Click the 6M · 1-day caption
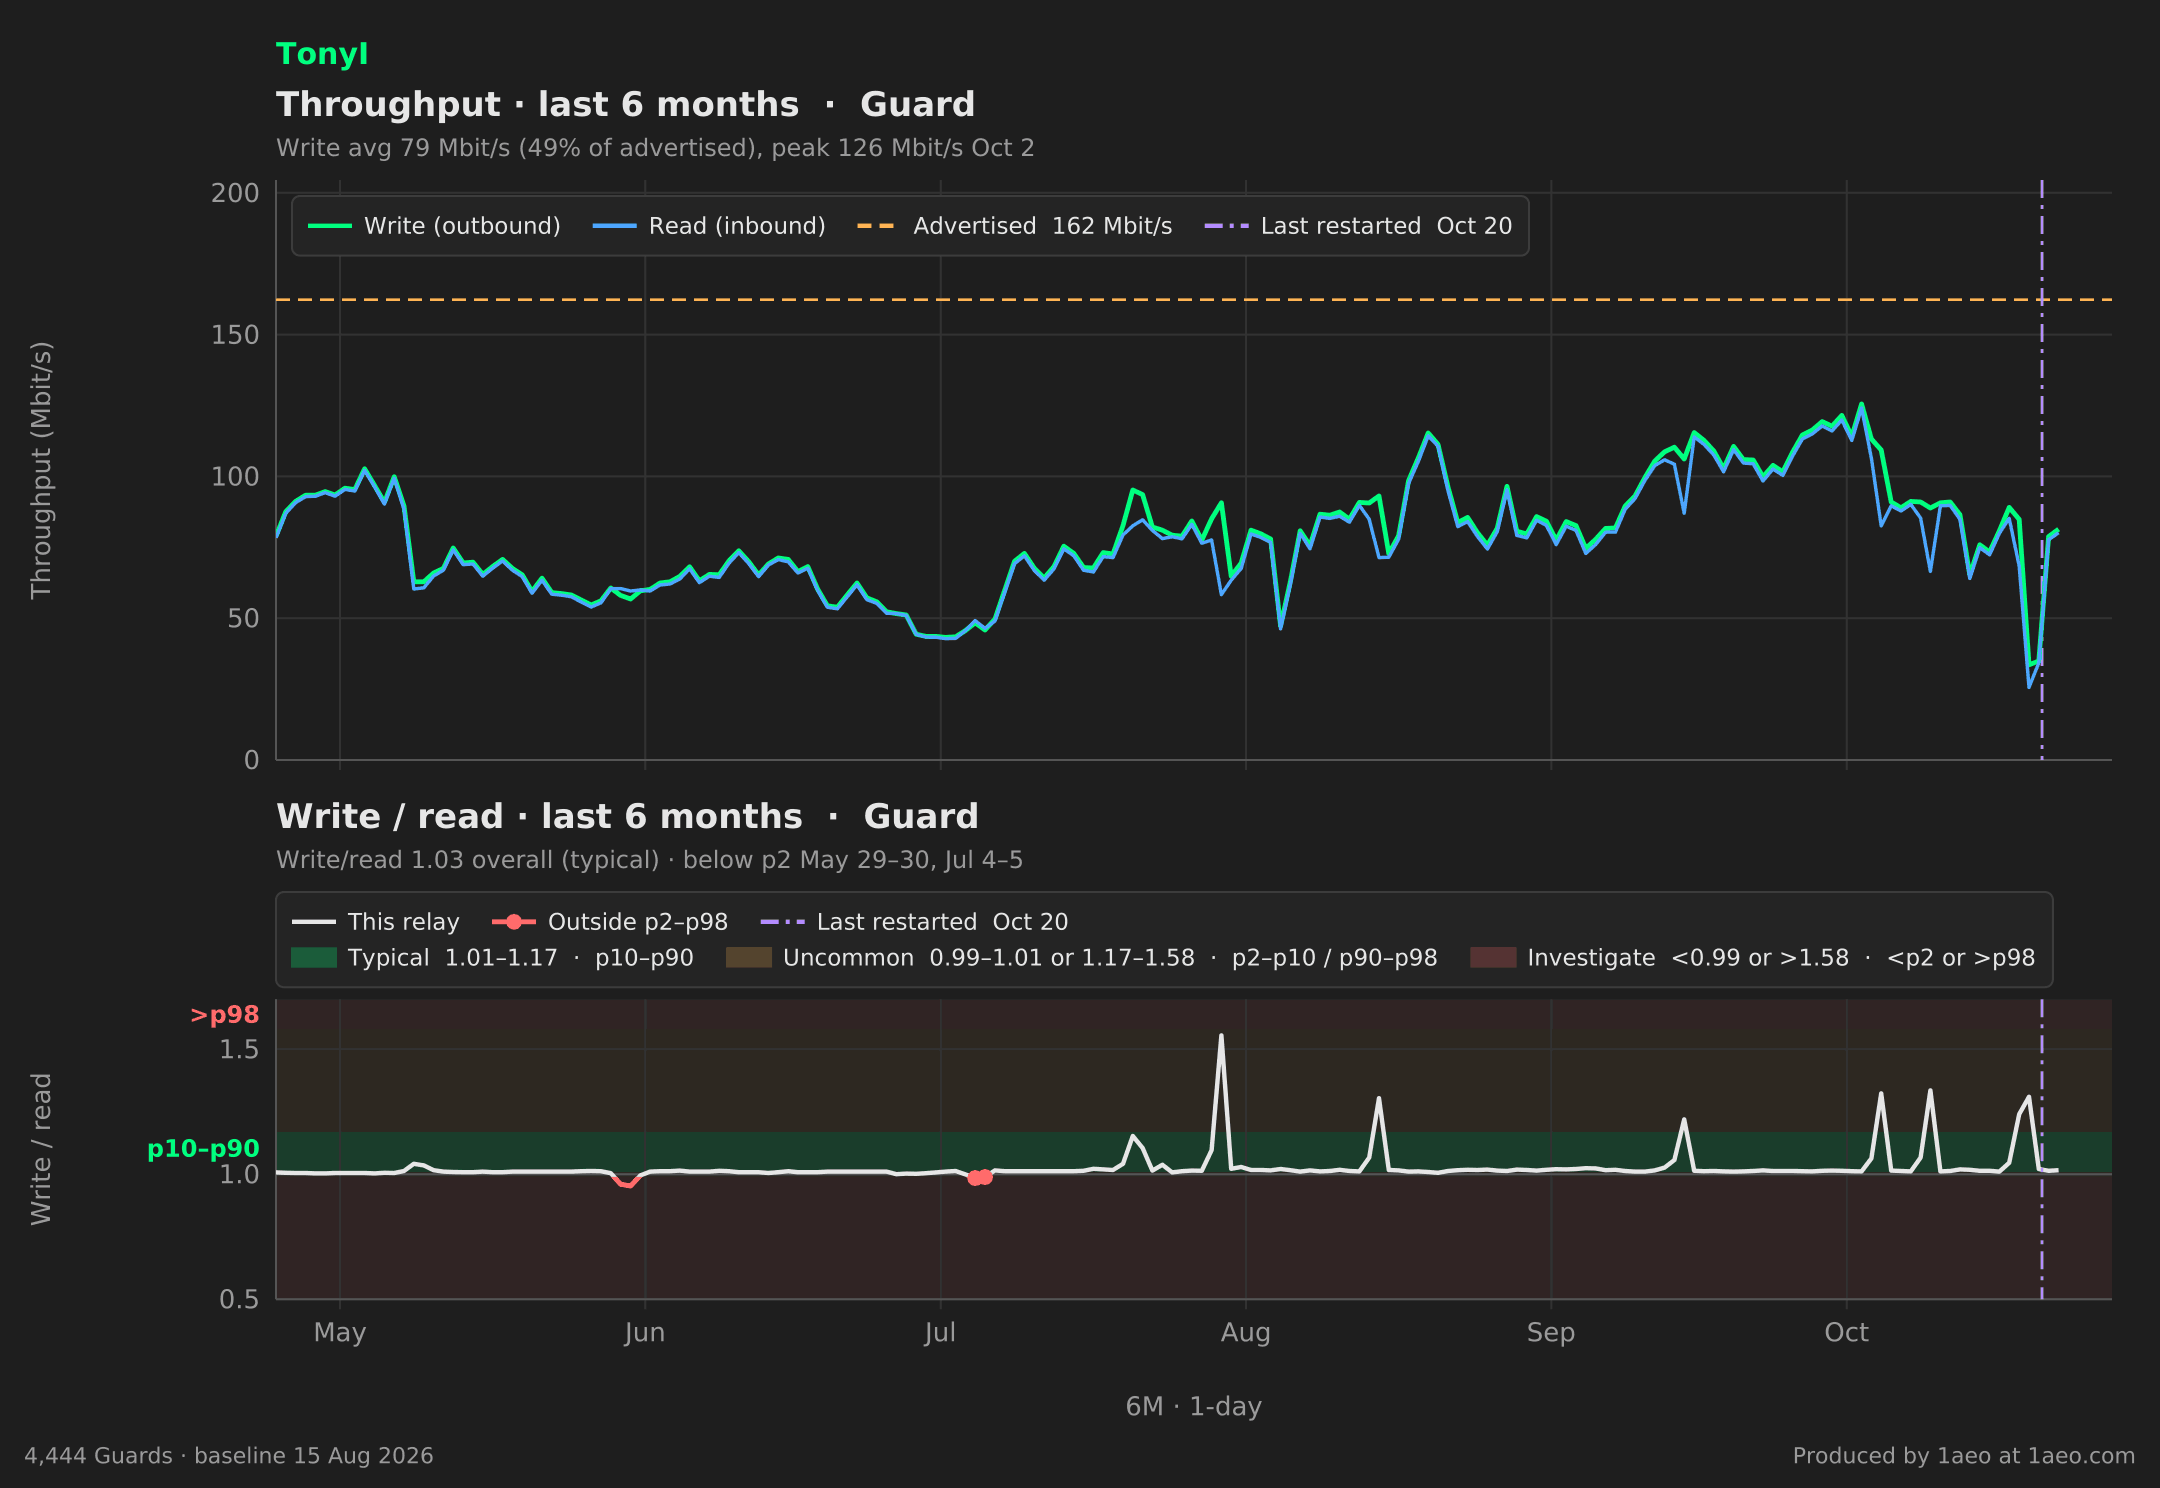 (1193, 1407)
